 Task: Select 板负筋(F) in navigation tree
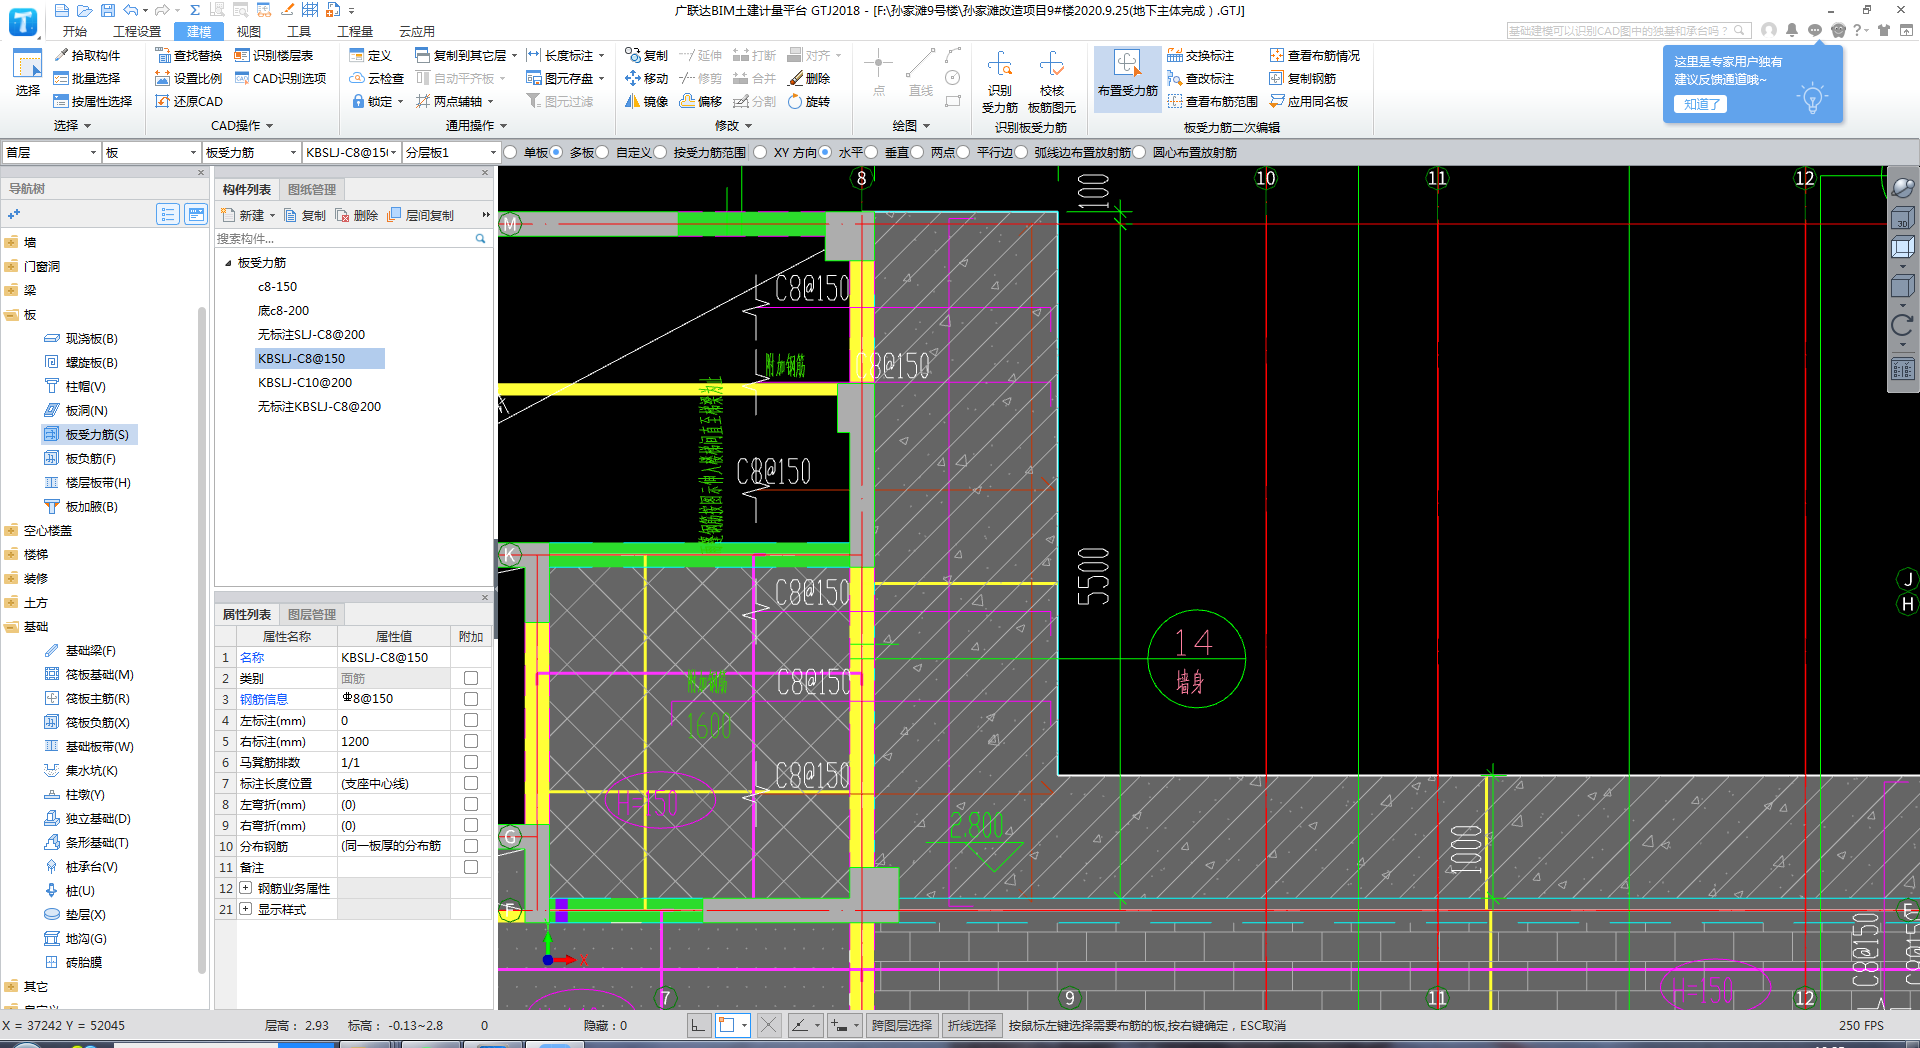click(80, 458)
